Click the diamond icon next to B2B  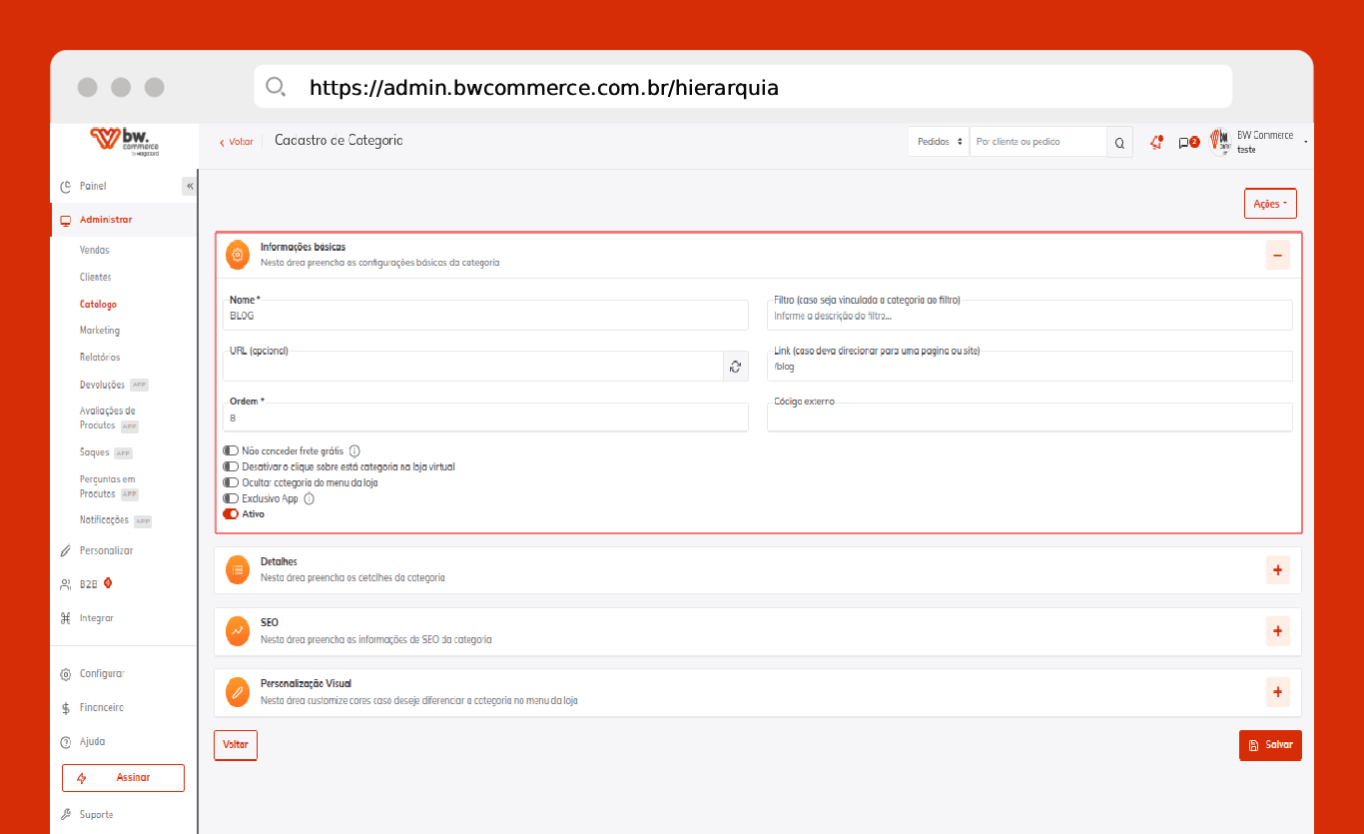click(108, 584)
